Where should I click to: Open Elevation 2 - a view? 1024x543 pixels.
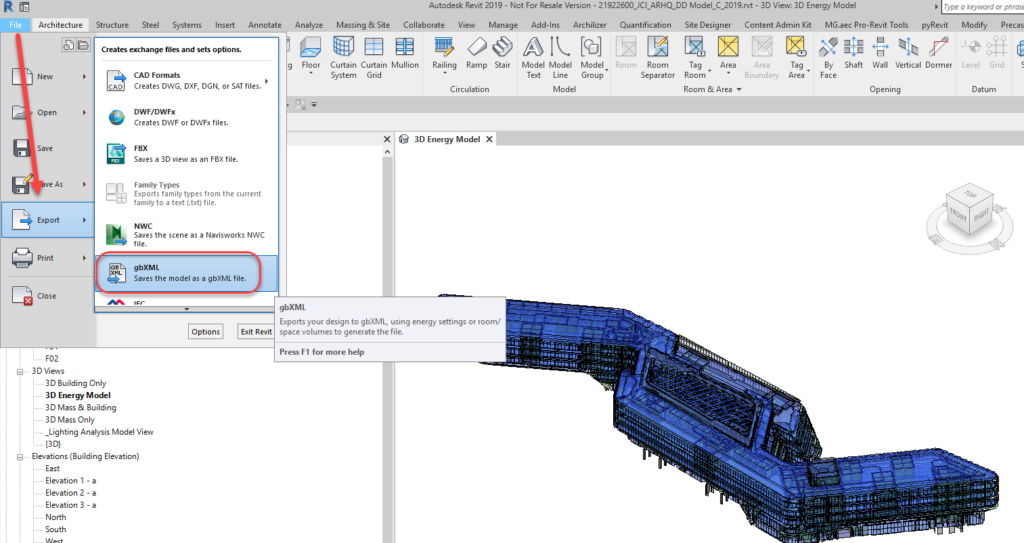[x=71, y=493]
